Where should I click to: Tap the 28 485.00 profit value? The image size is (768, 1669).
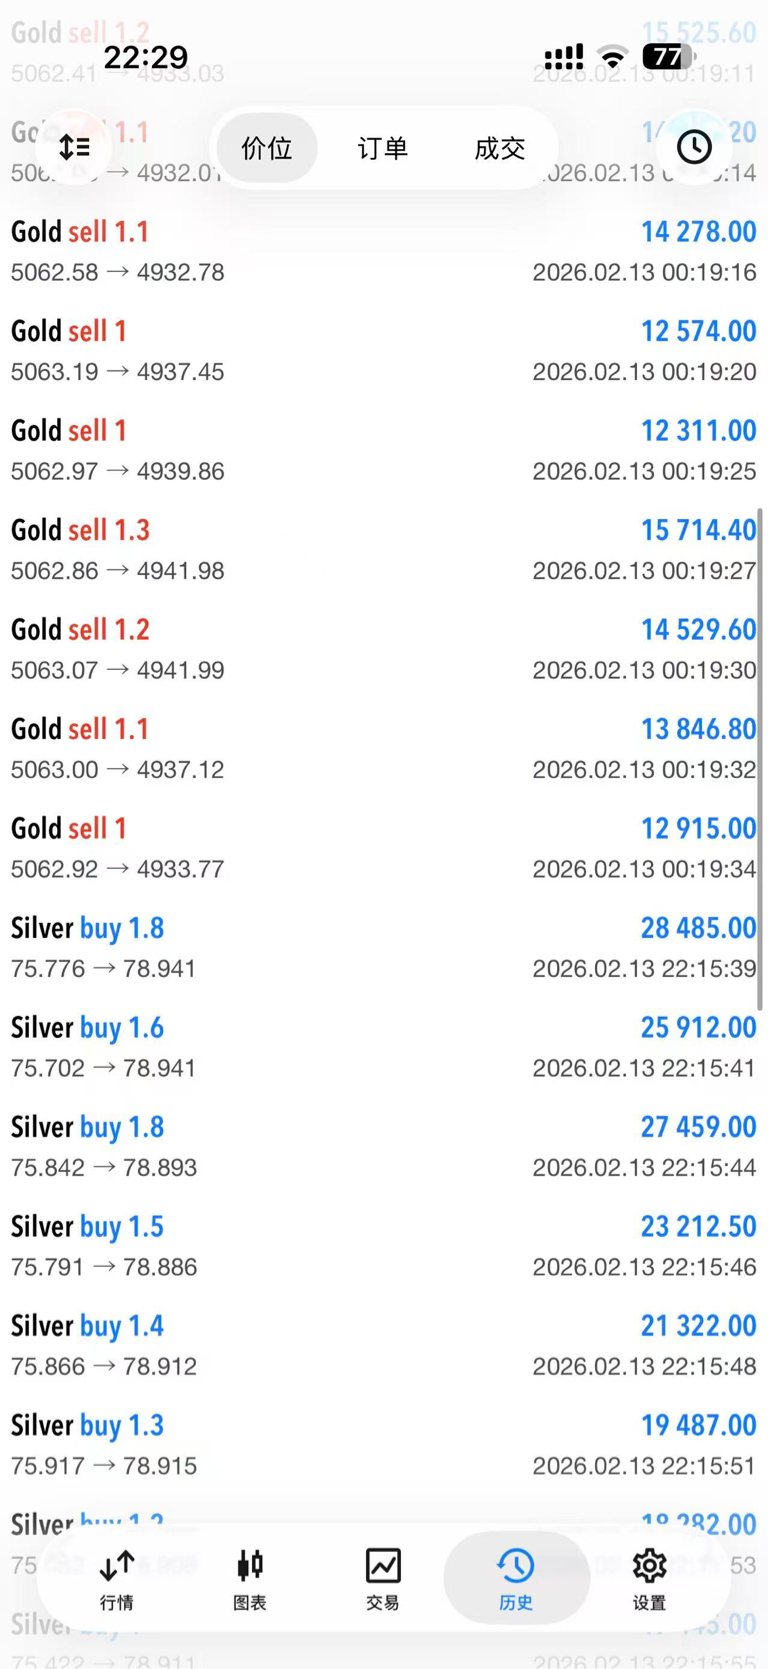pyautogui.click(x=698, y=928)
